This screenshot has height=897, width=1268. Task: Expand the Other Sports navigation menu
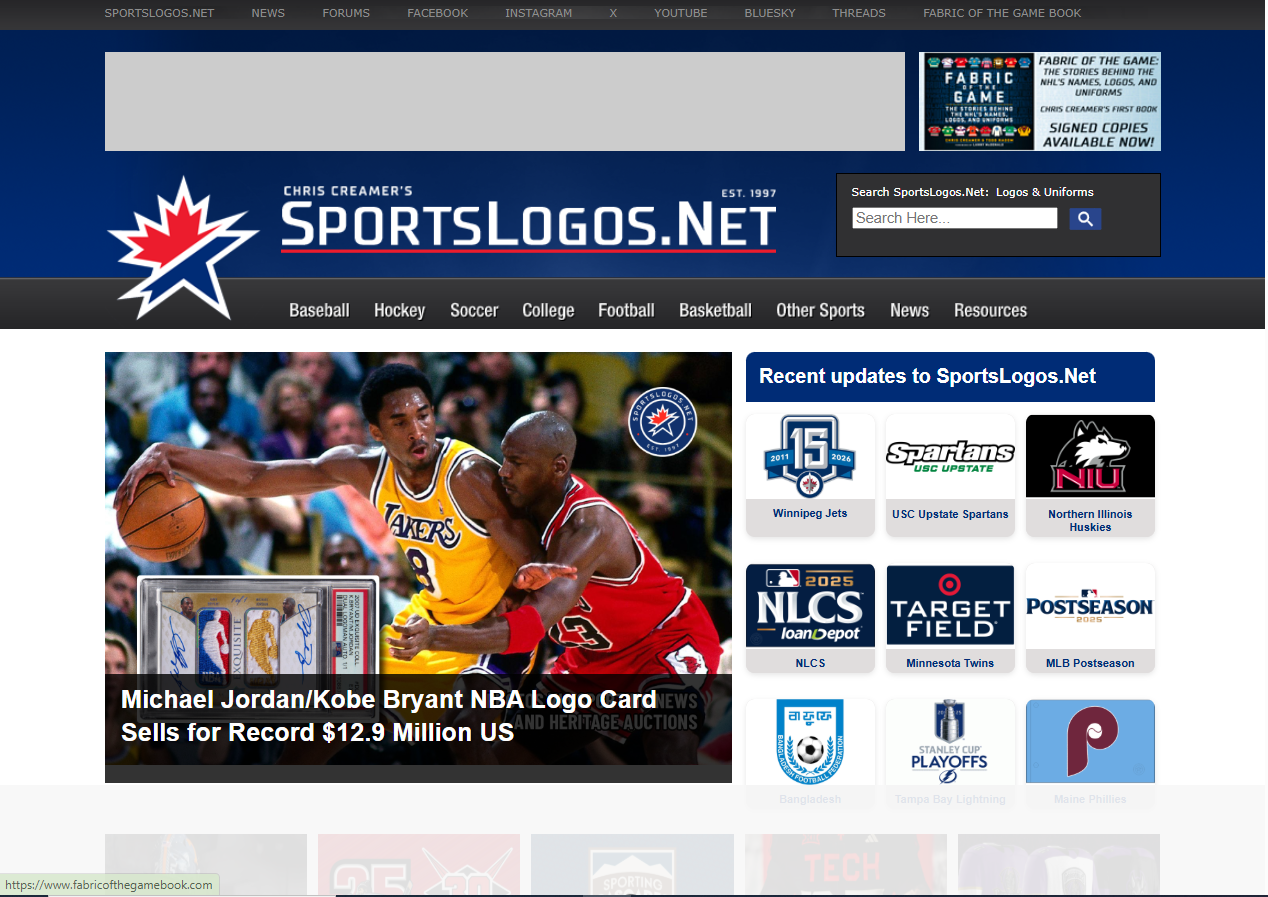click(x=820, y=310)
